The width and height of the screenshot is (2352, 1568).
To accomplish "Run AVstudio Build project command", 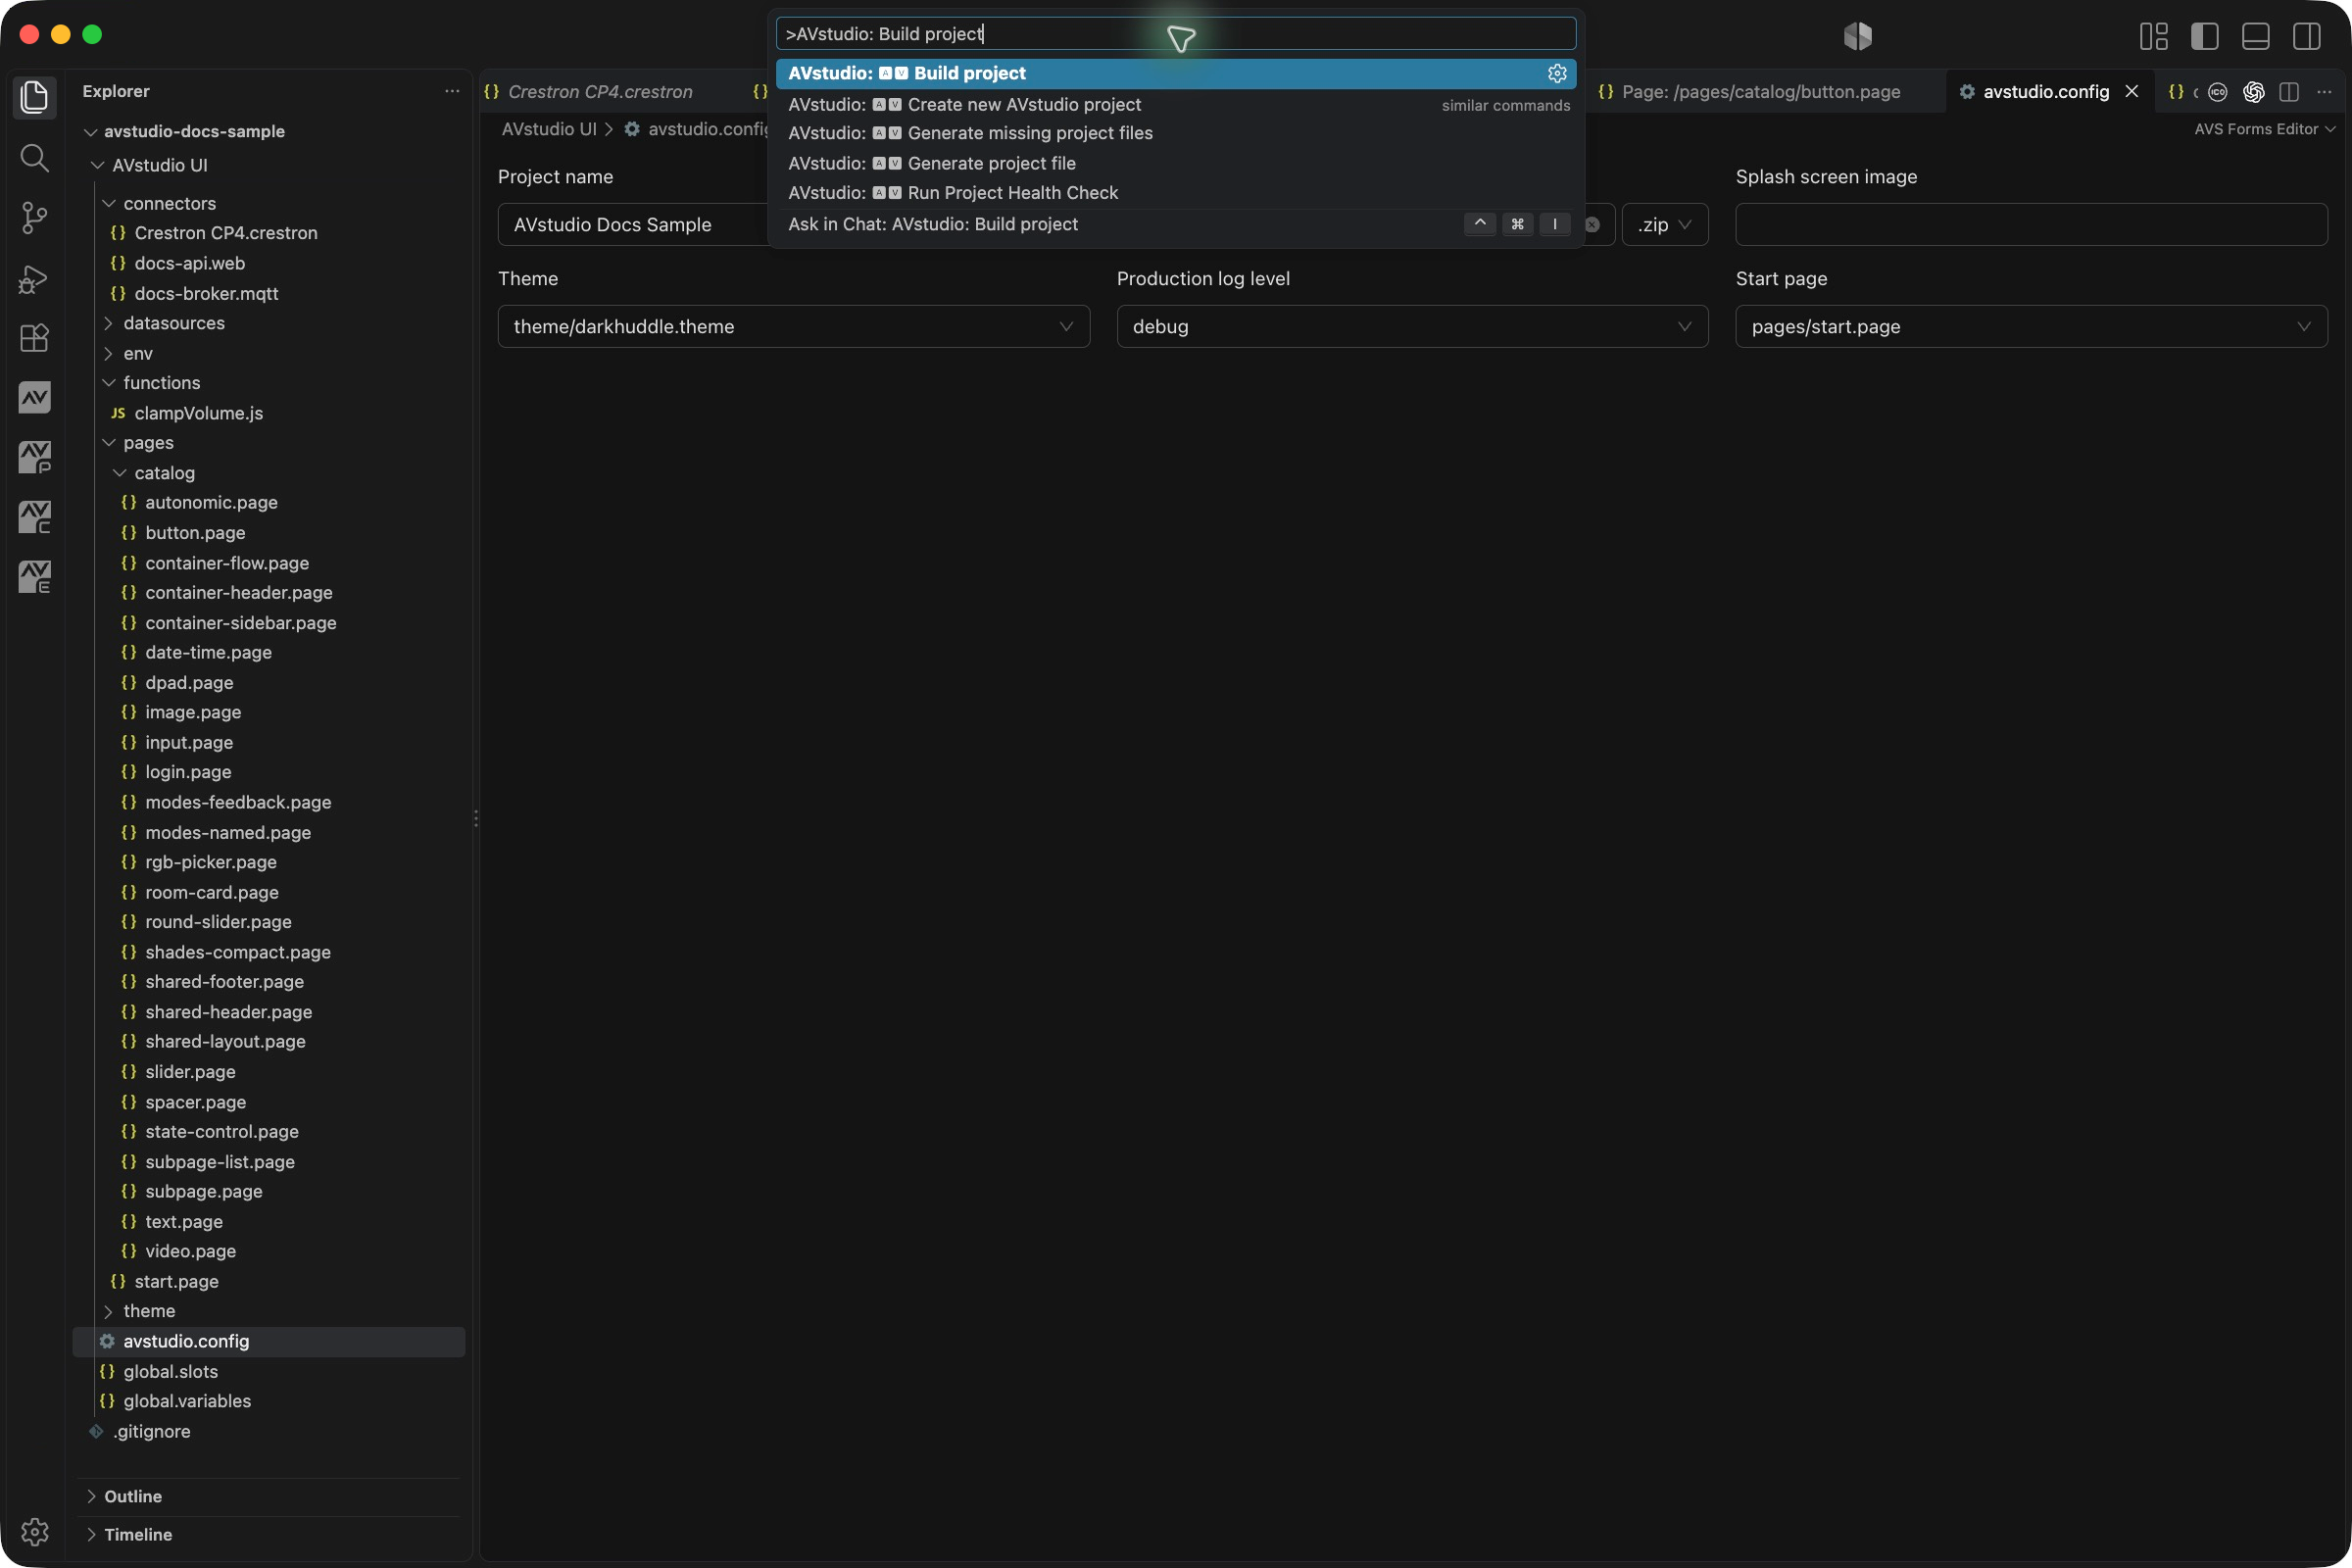I will point(1175,73).
